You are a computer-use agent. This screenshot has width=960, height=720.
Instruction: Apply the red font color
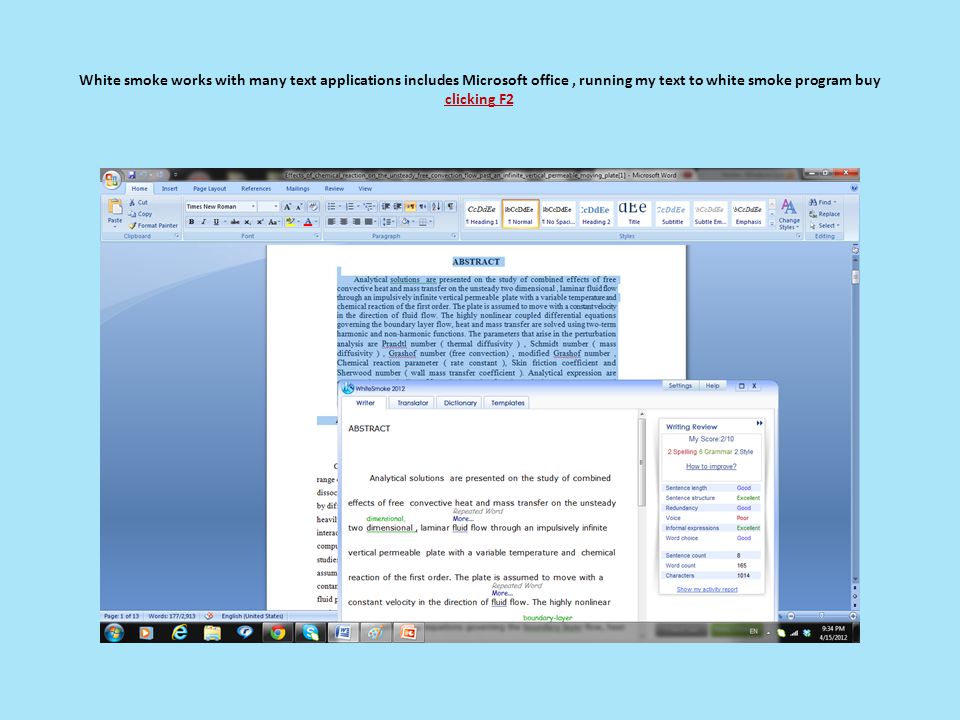308,222
